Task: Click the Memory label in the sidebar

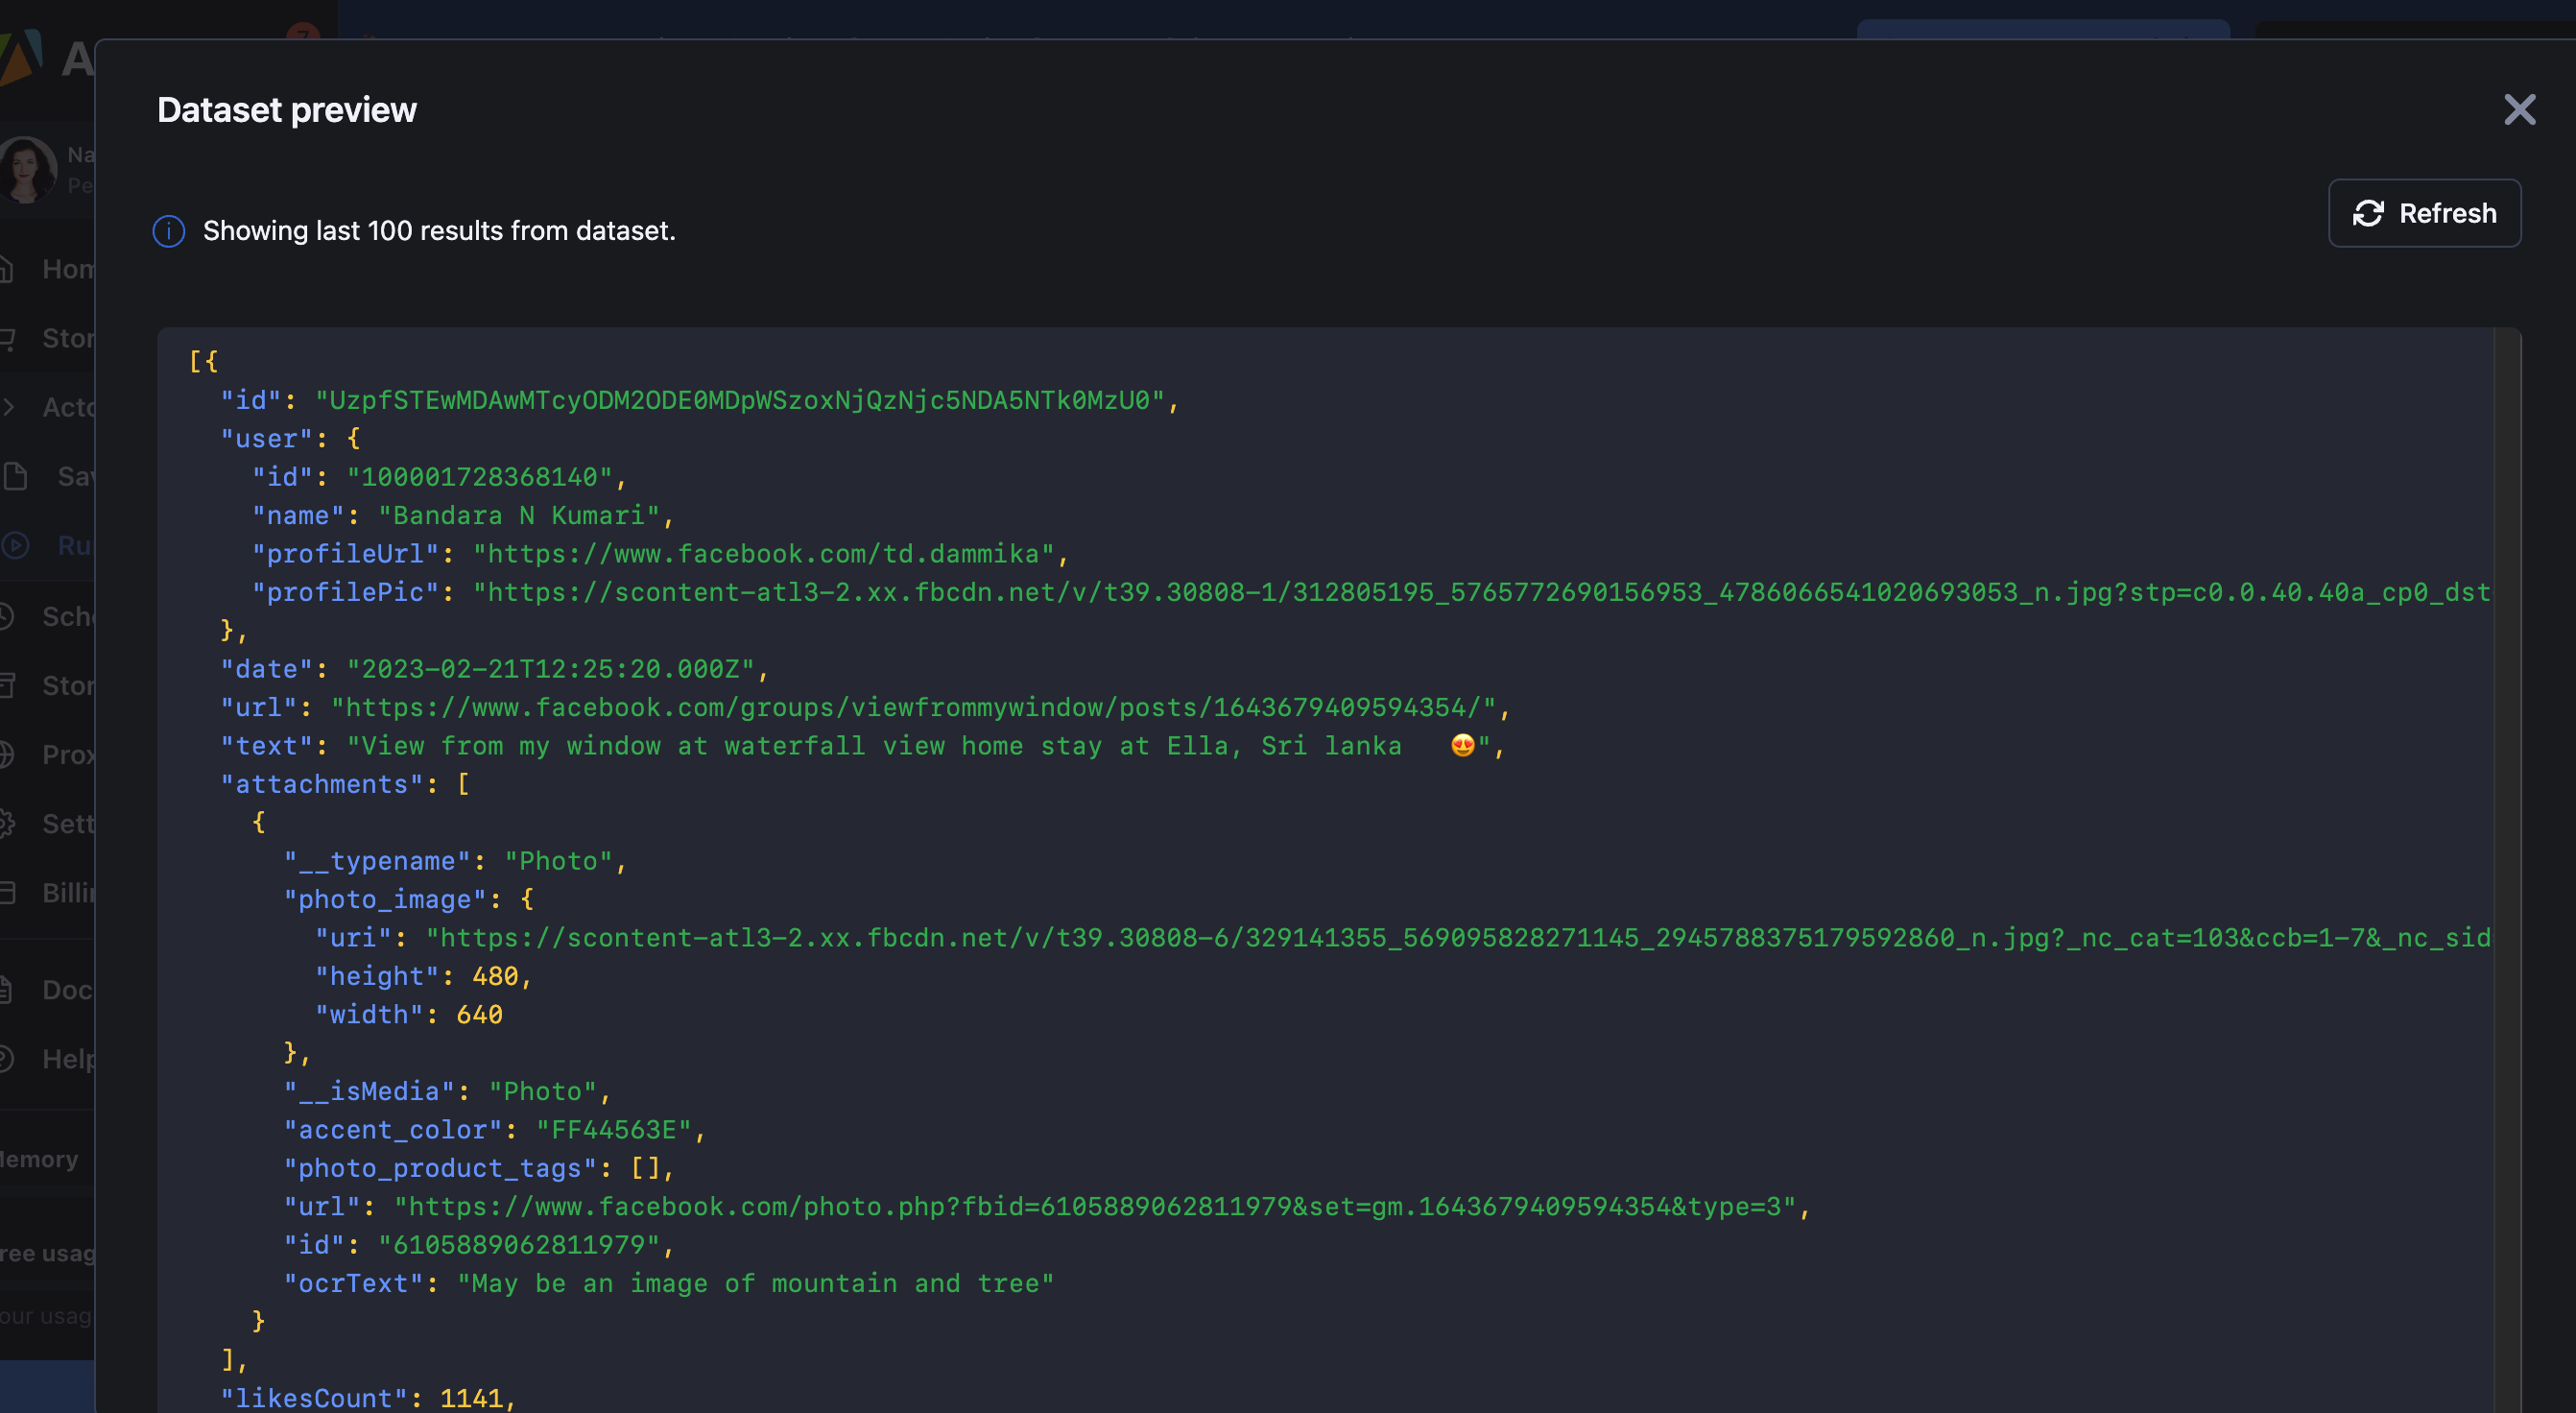Action: [38, 1158]
